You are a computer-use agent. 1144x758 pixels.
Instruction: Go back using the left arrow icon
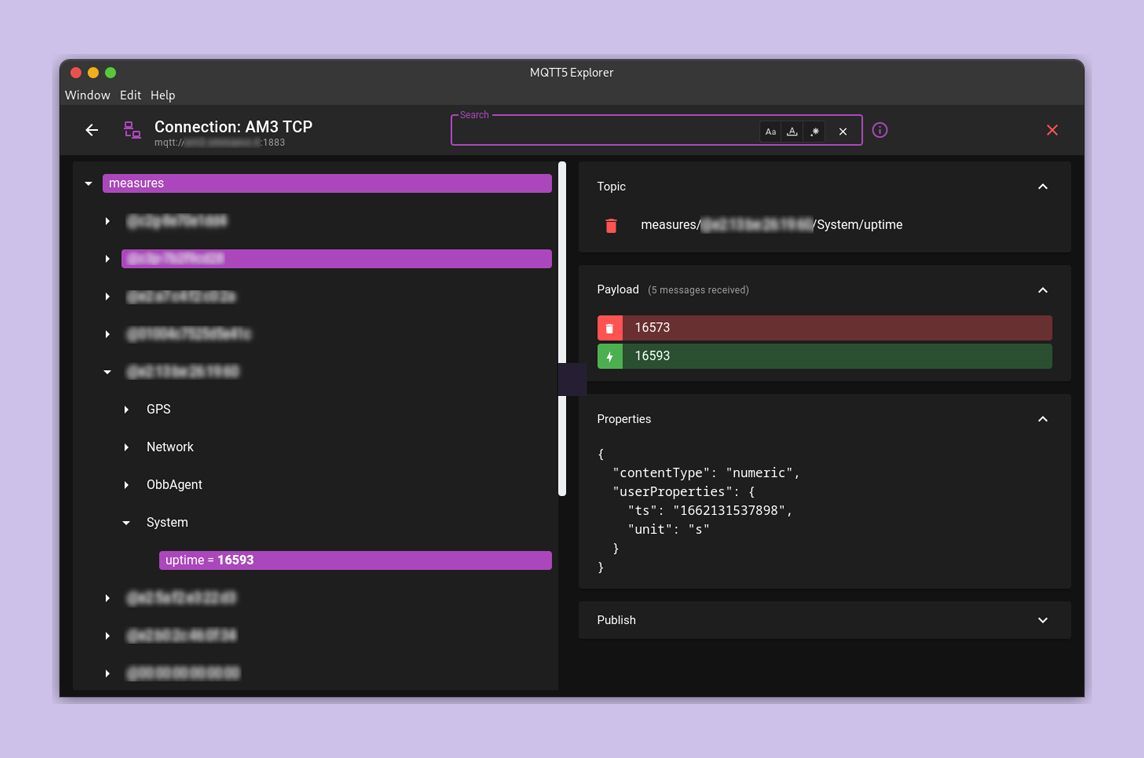tap(91, 130)
